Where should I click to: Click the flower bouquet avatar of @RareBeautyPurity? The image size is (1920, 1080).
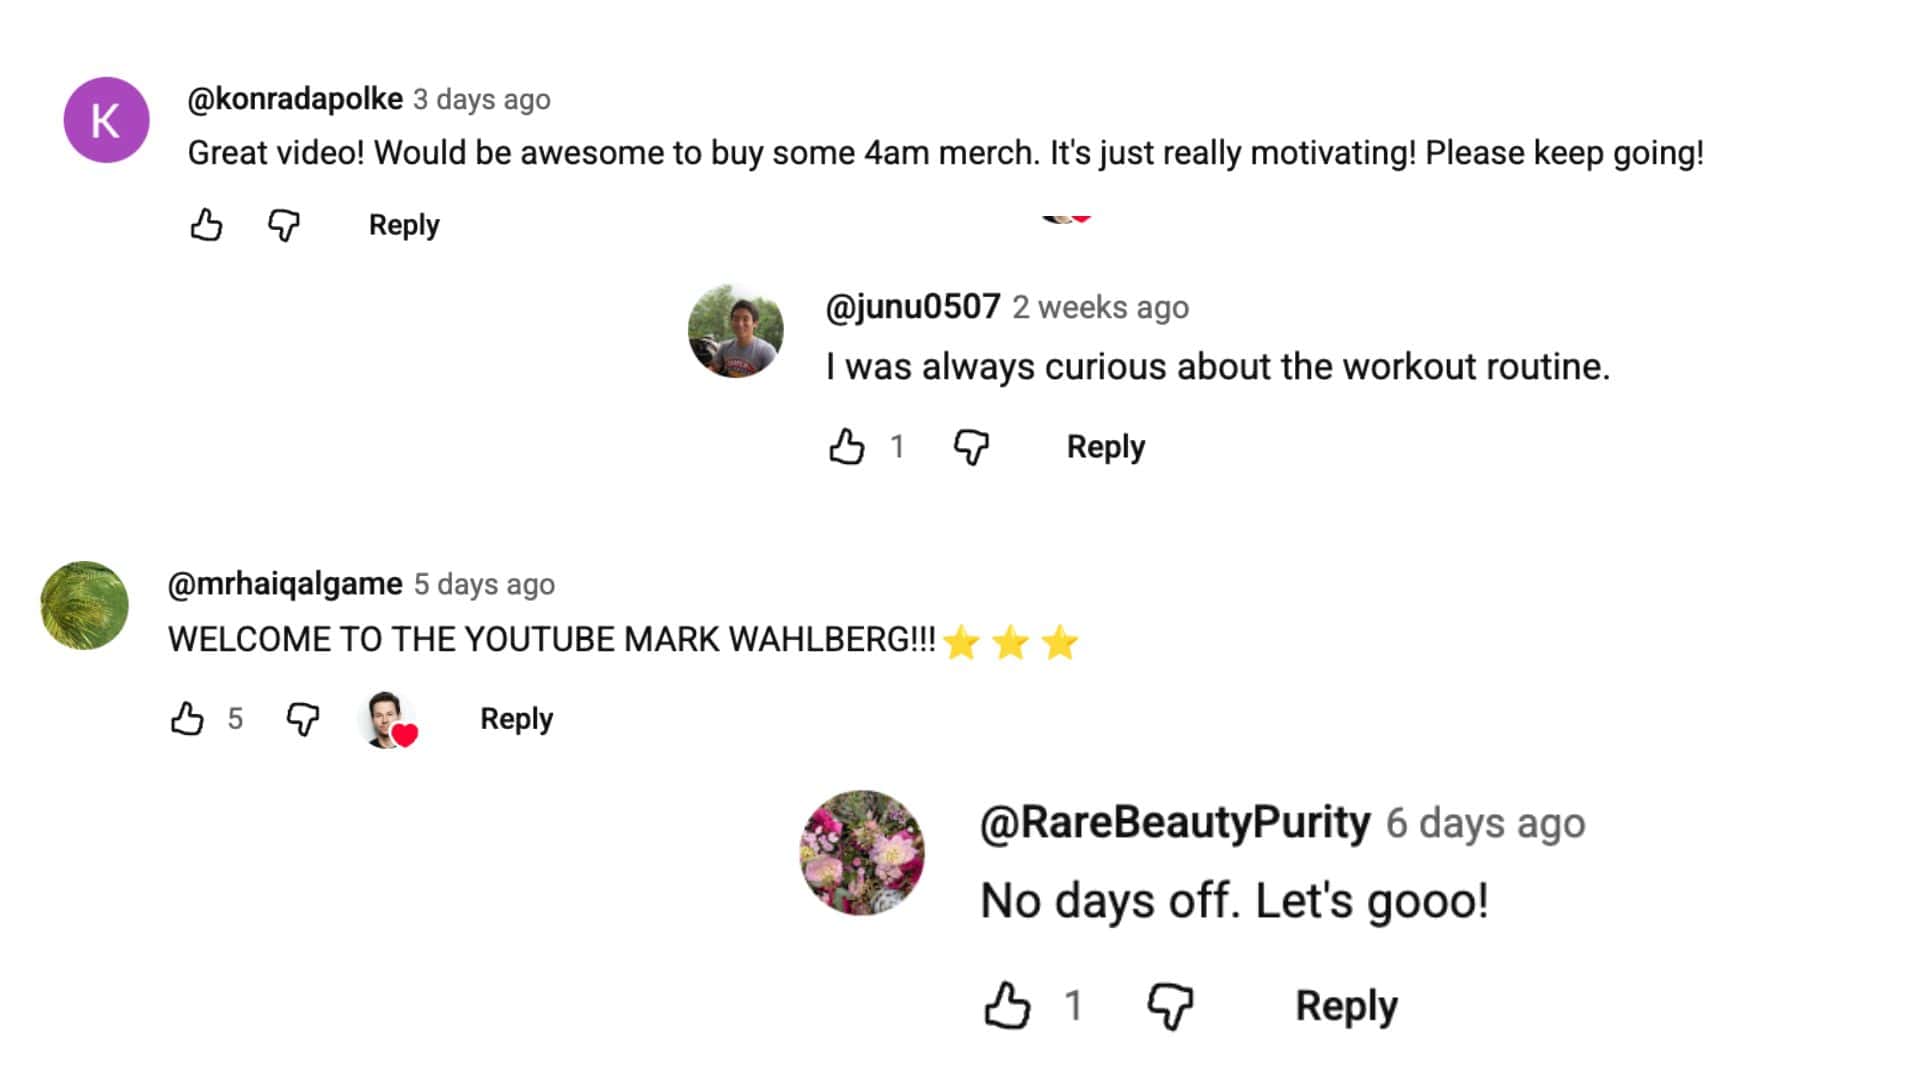[862, 853]
